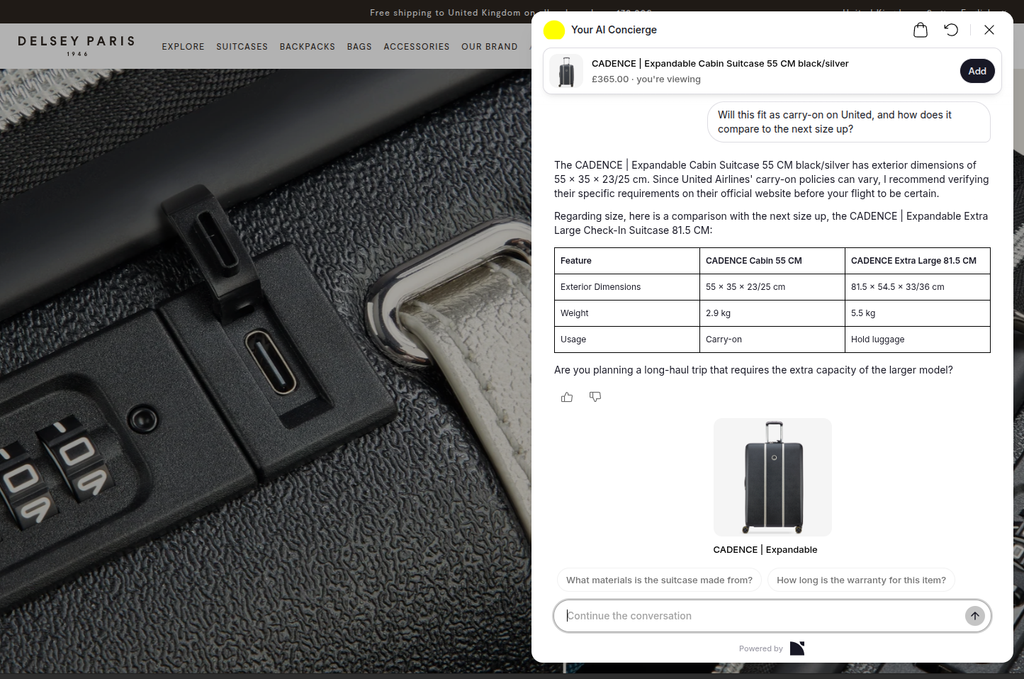Click the Hold luggage usage cell
Viewport: 1024px width, 679px height.
tap(918, 340)
